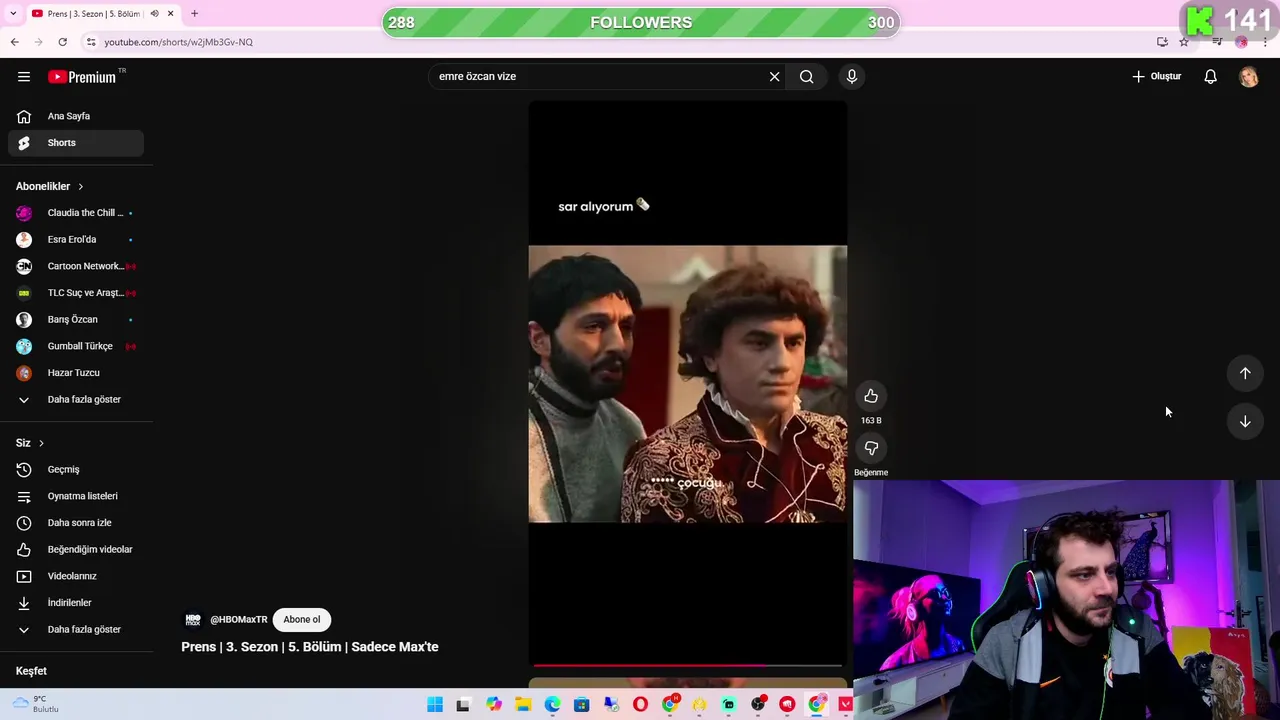Start voice search with the microphone
The width and height of the screenshot is (1280, 720).
852,76
